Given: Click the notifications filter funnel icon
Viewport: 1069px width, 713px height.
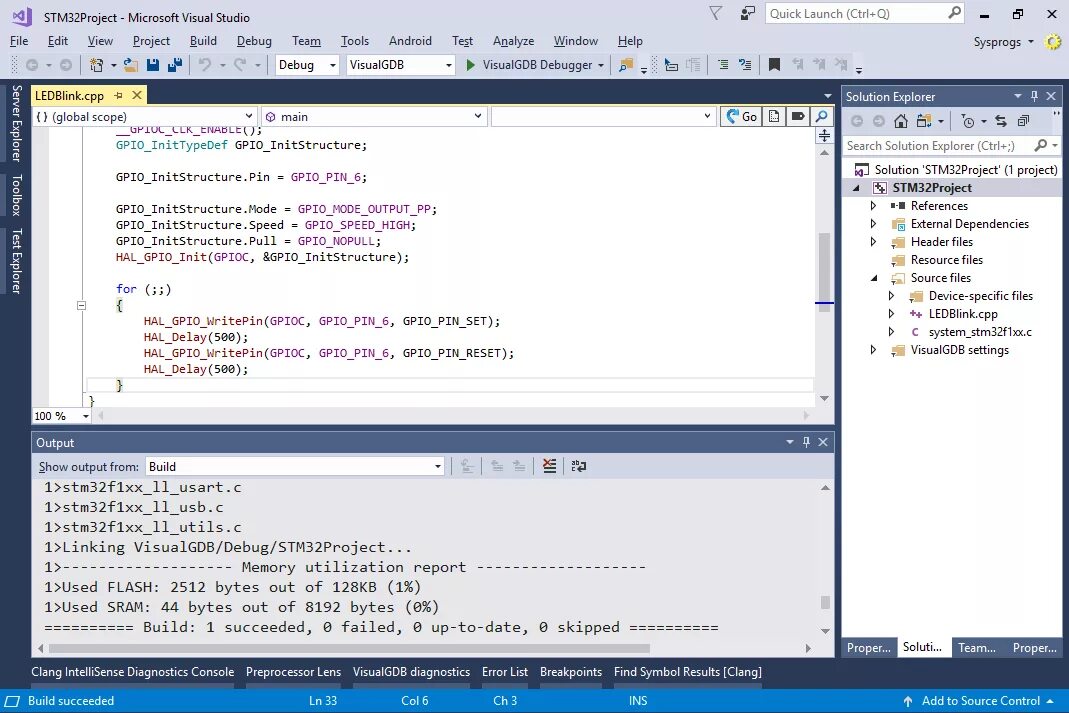Looking at the screenshot, I should (715, 14).
